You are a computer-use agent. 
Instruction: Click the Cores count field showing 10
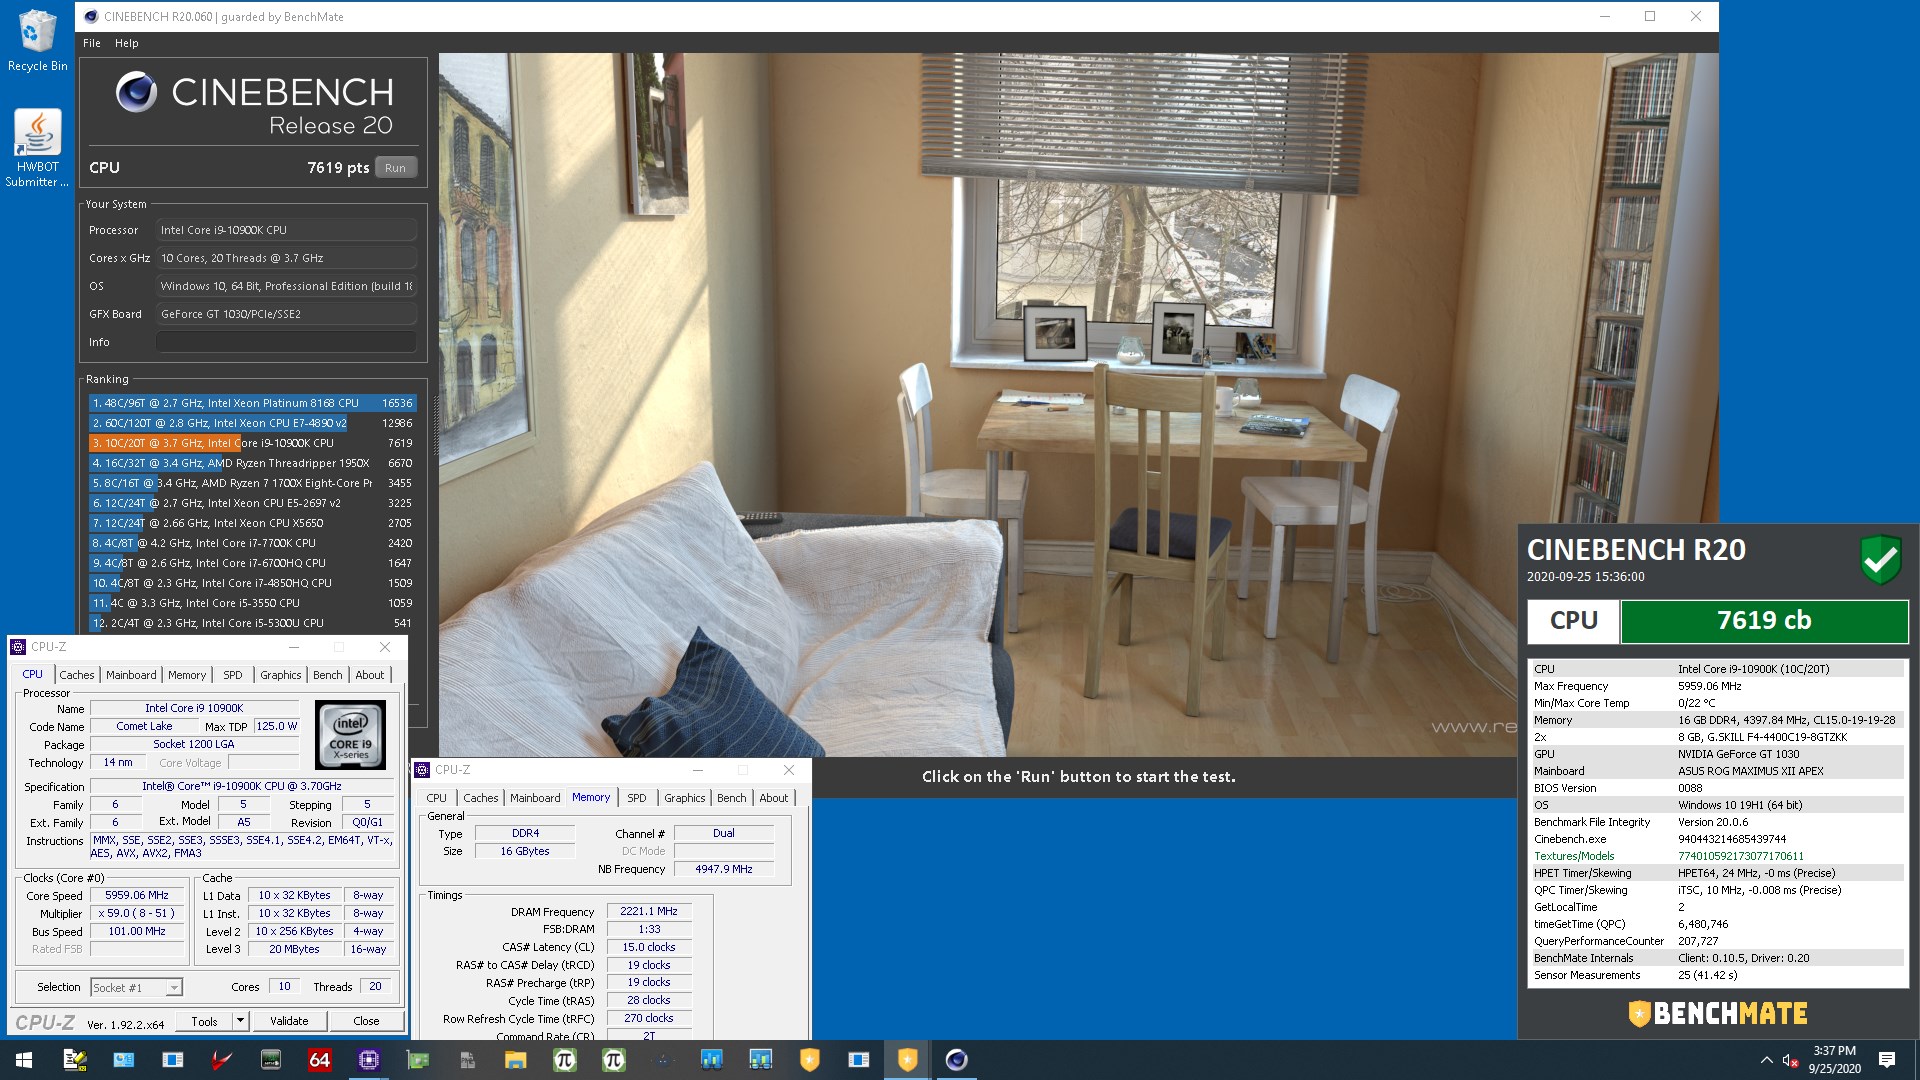[x=284, y=986]
